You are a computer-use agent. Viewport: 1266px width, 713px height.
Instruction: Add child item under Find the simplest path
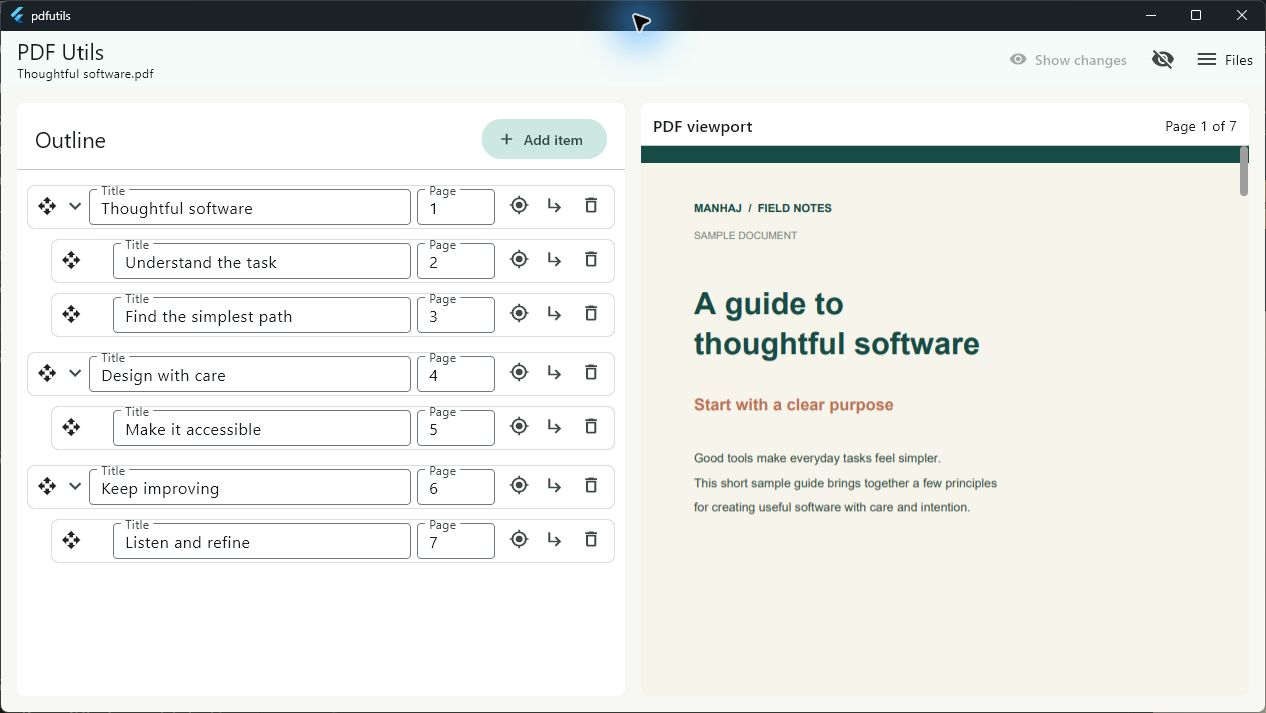(554, 314)
